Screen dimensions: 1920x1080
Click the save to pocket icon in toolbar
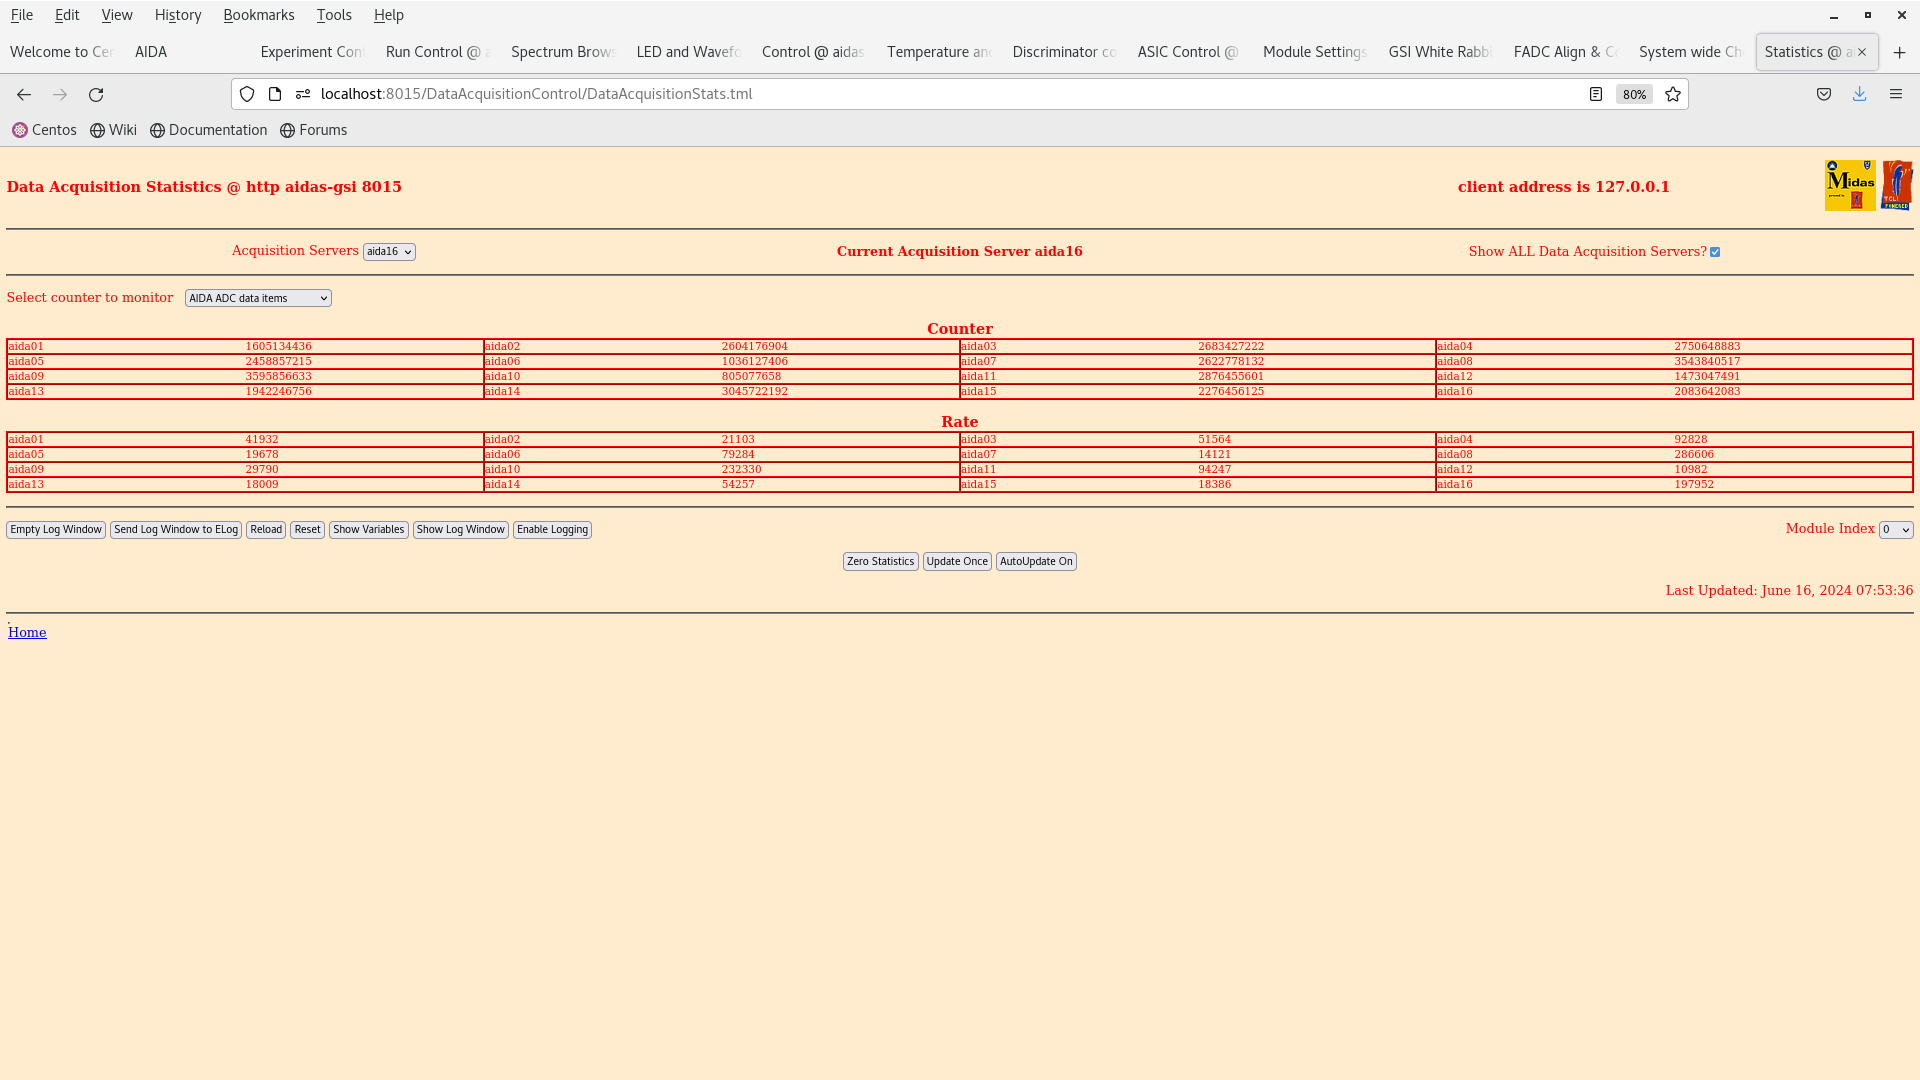(x=1824, y=94)
